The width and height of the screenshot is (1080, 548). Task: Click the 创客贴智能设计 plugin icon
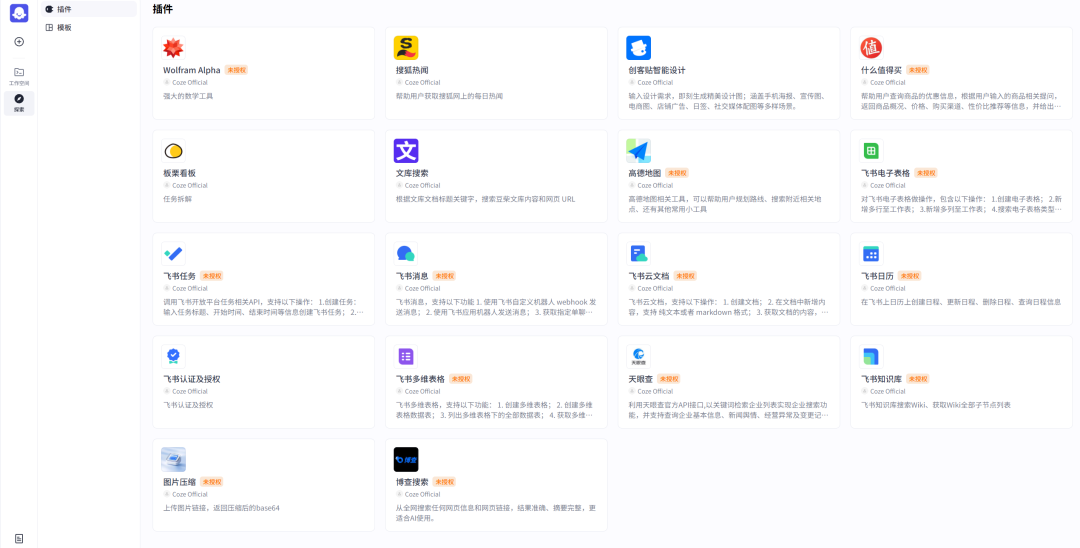(x=638, y=48)
